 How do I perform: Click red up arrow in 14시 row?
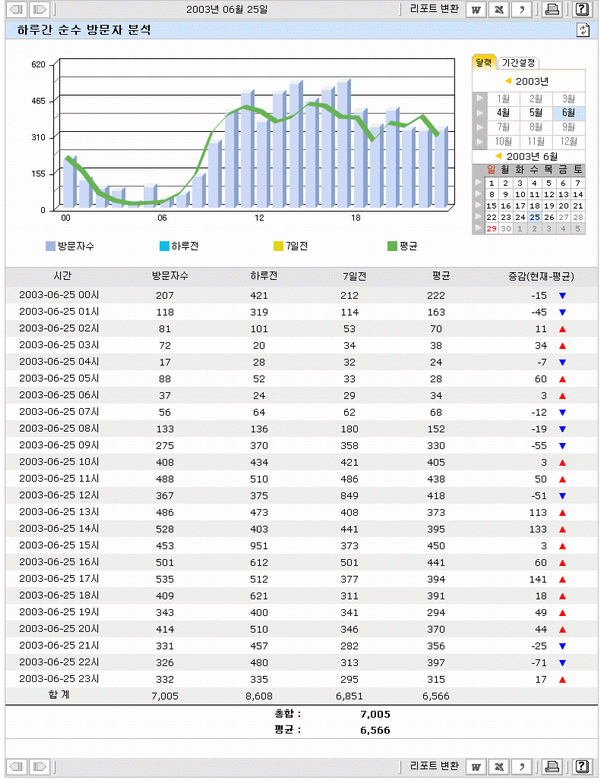click(562, 529)
